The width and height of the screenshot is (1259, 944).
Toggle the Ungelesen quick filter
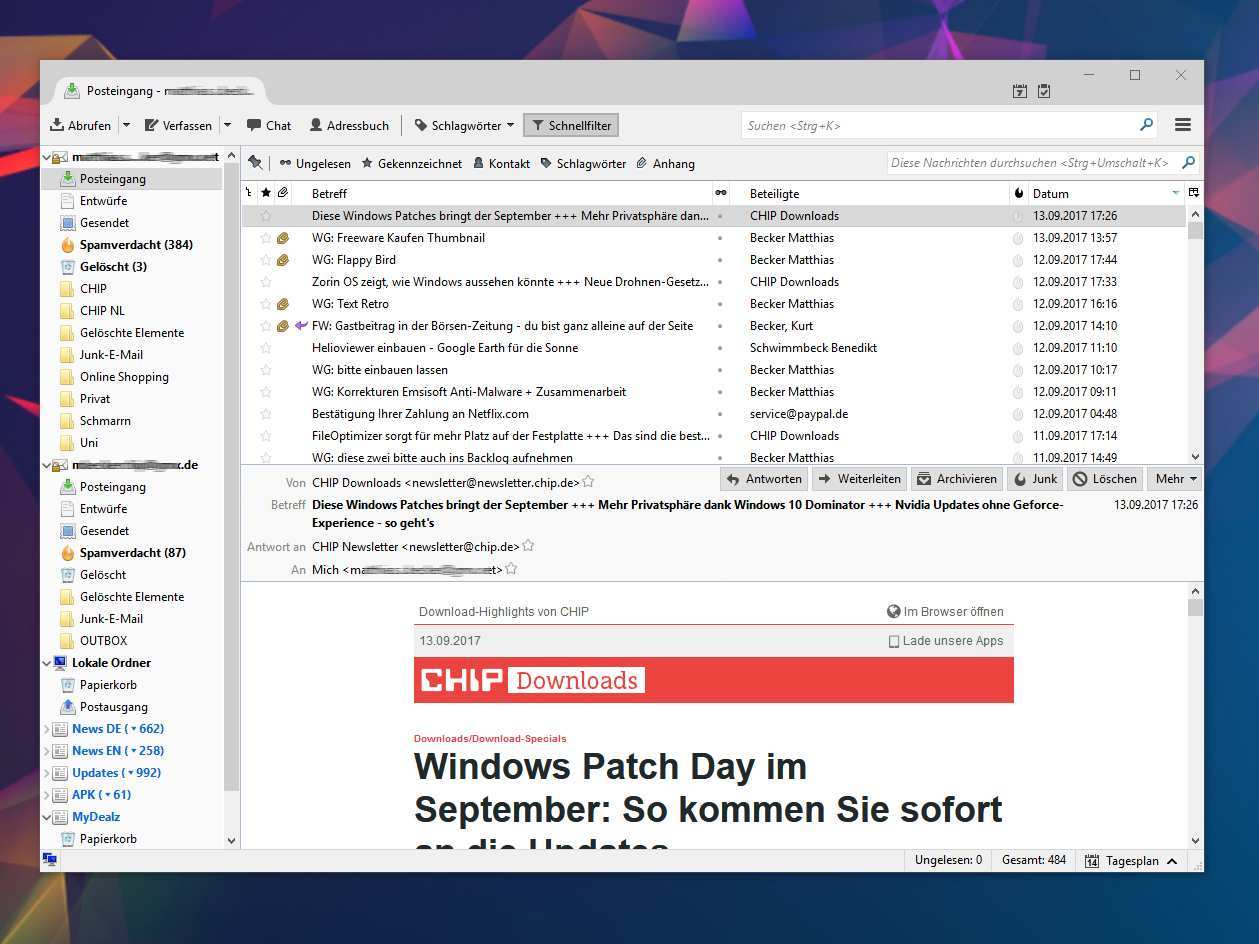(x=315, y=163)
